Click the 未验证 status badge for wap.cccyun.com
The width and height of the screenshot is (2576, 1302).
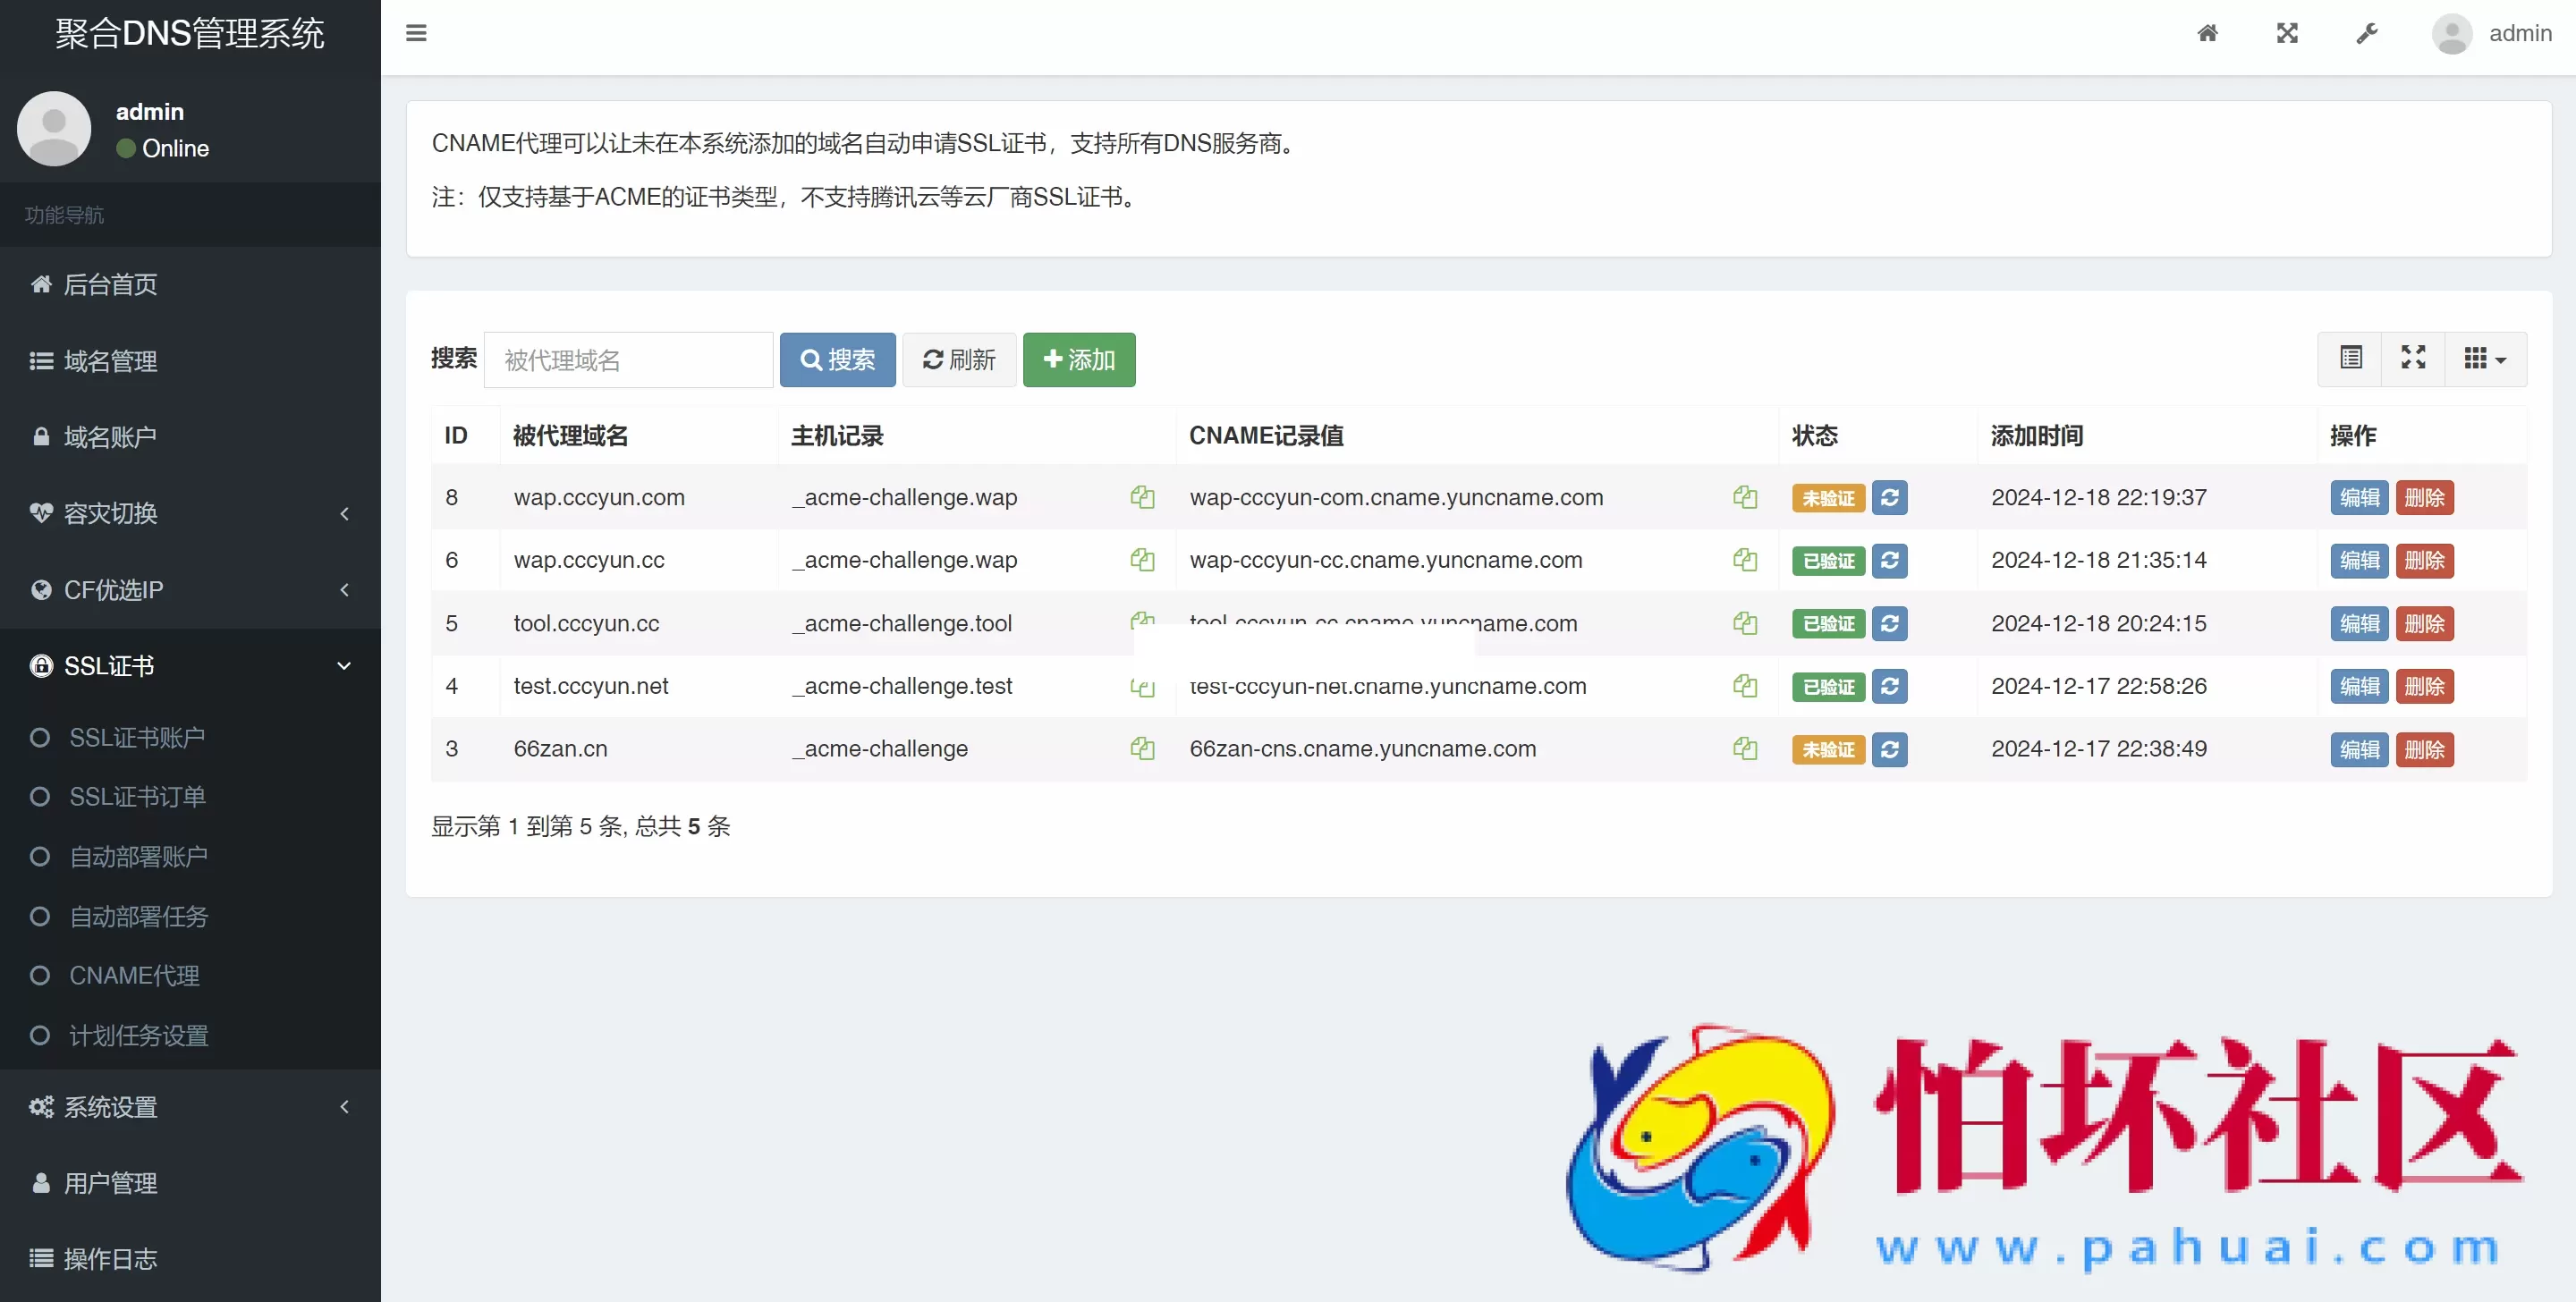[x=1827, y=497]
